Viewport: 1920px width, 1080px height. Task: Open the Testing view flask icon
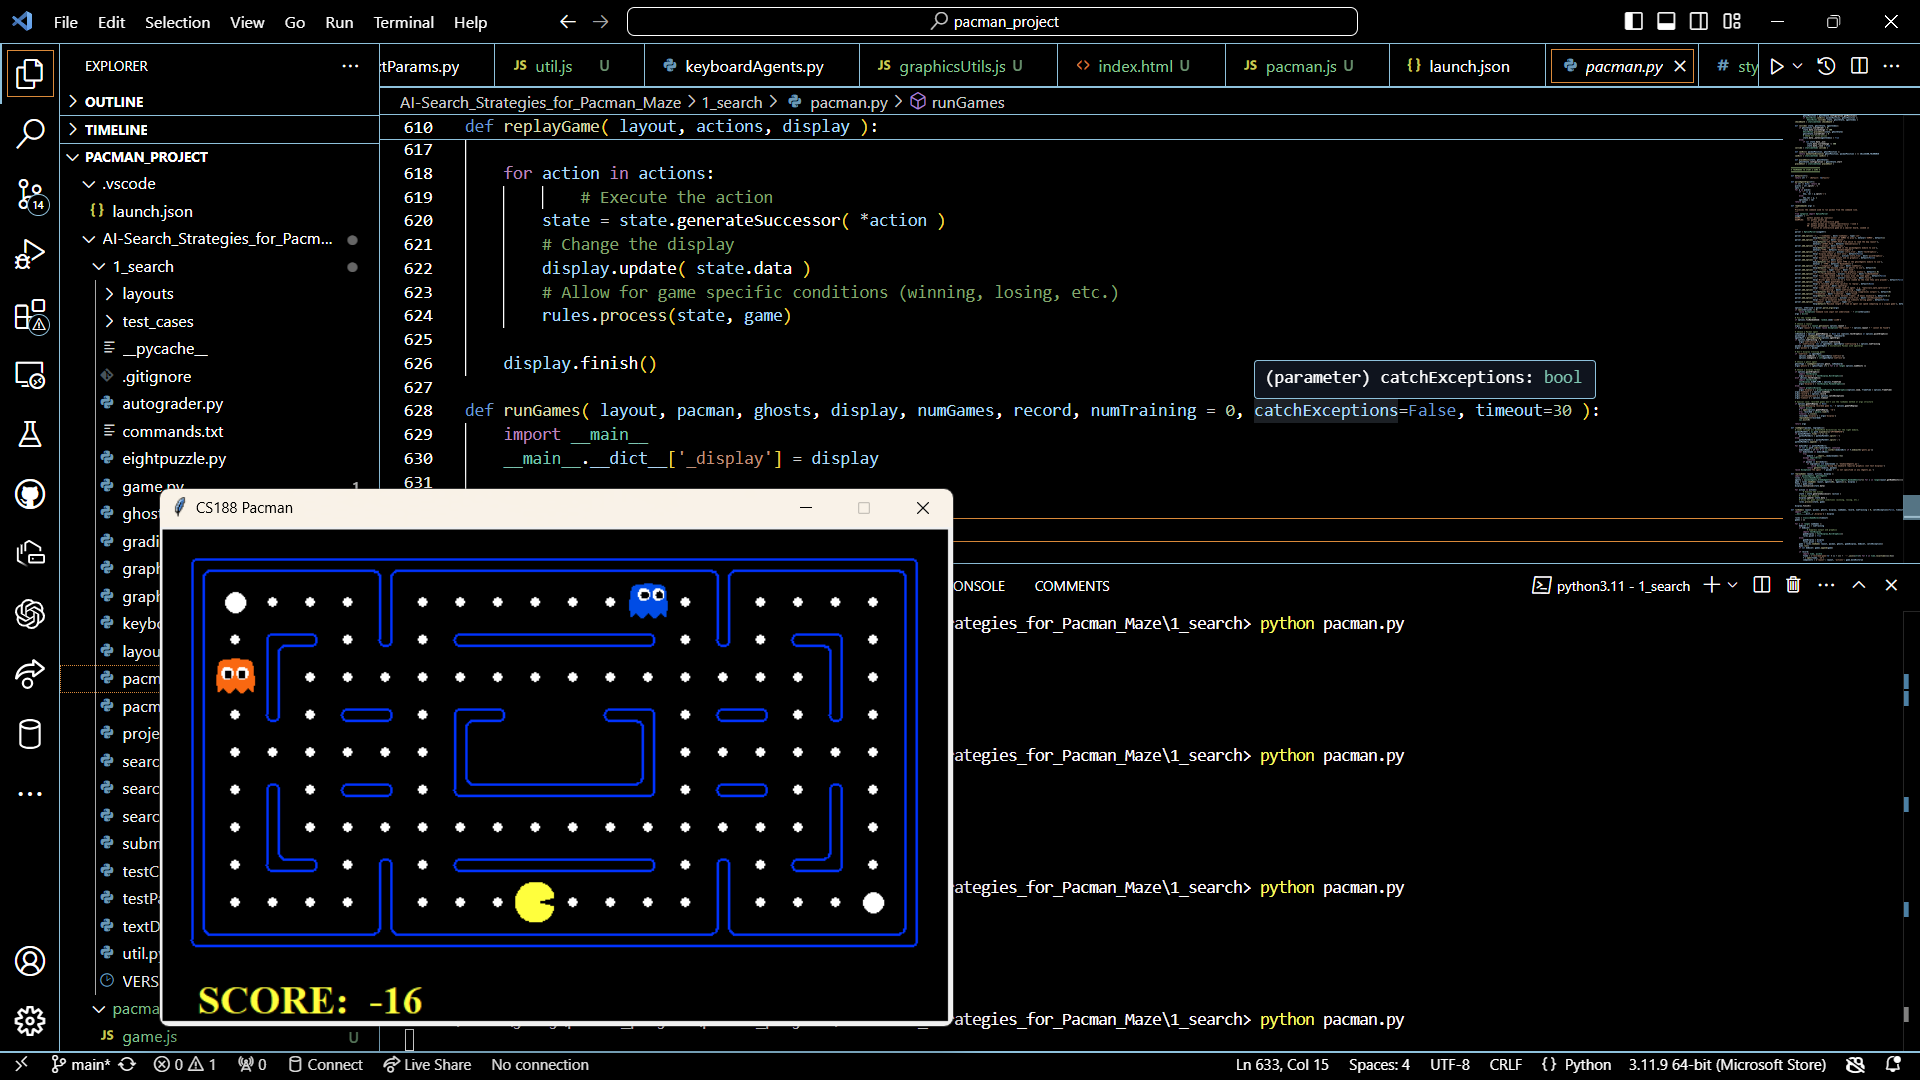point(30,434)
